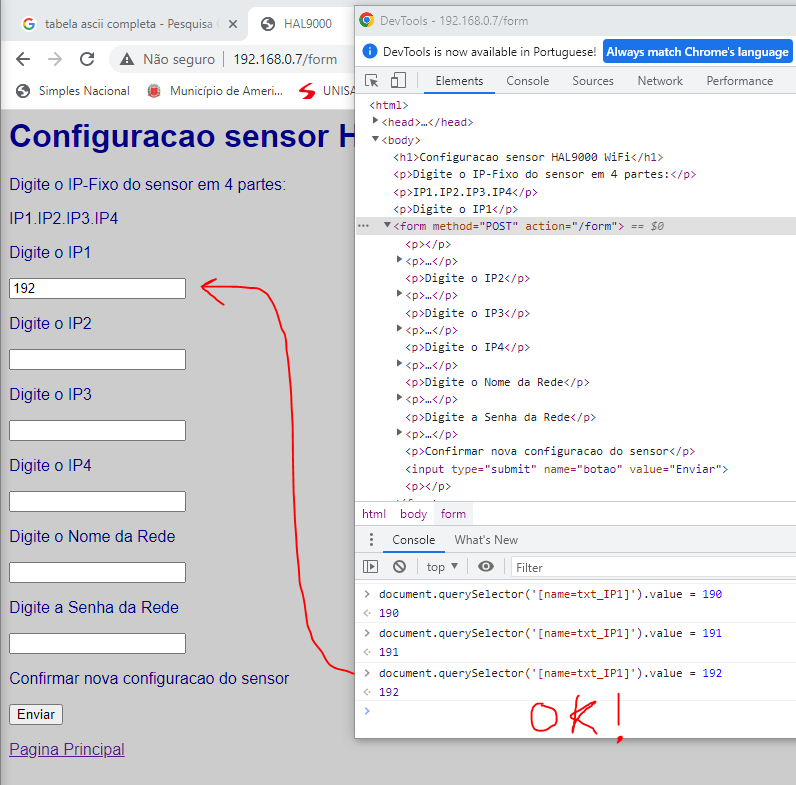796x785 pixels.
Task: Click the browser forward arrow
Action: 55,59
